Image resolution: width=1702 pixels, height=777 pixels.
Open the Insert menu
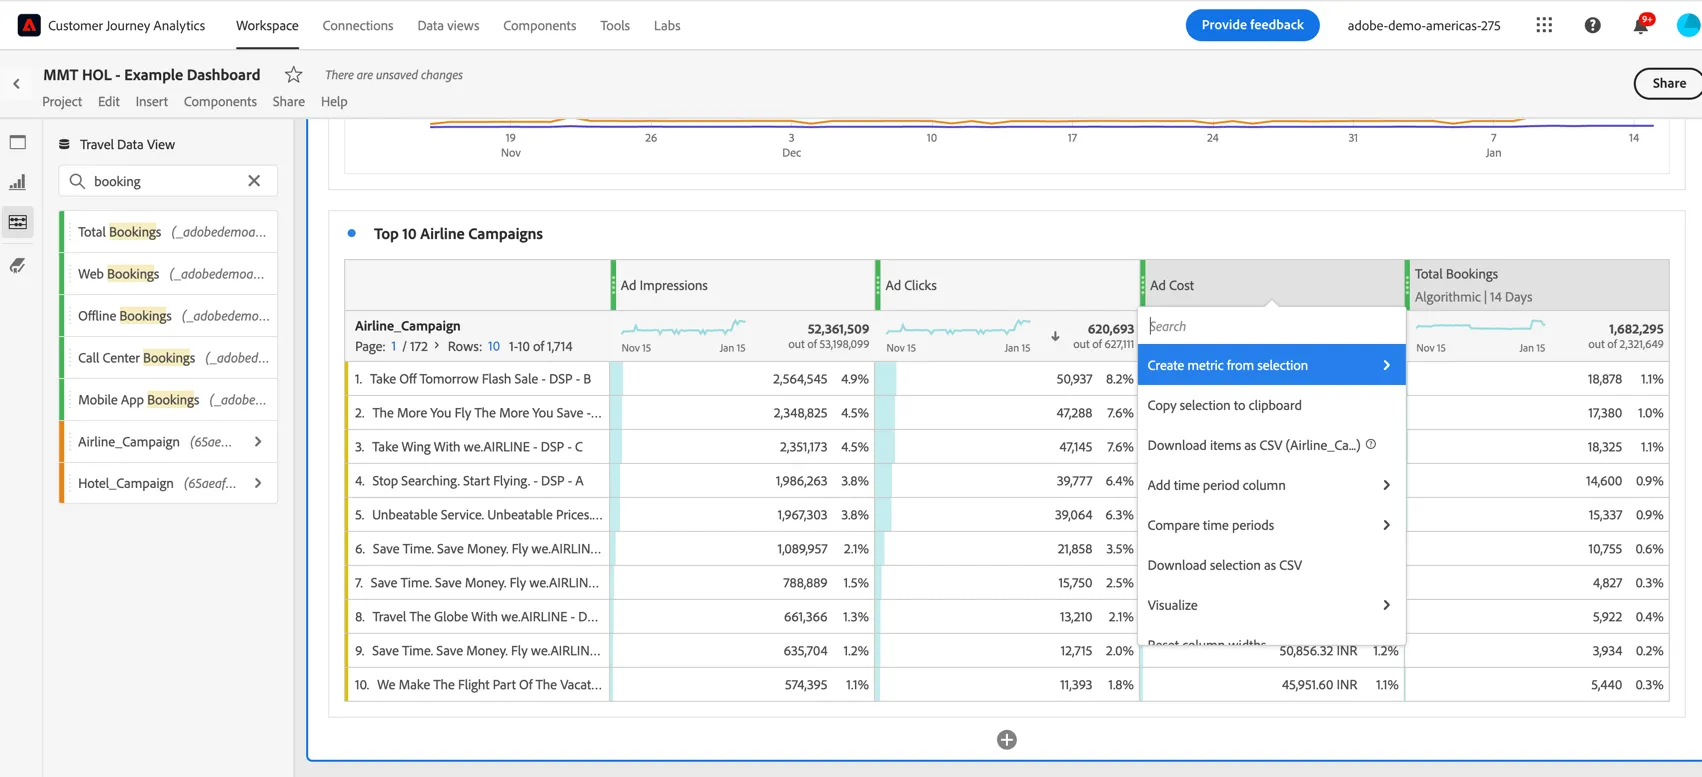[152, 101]
